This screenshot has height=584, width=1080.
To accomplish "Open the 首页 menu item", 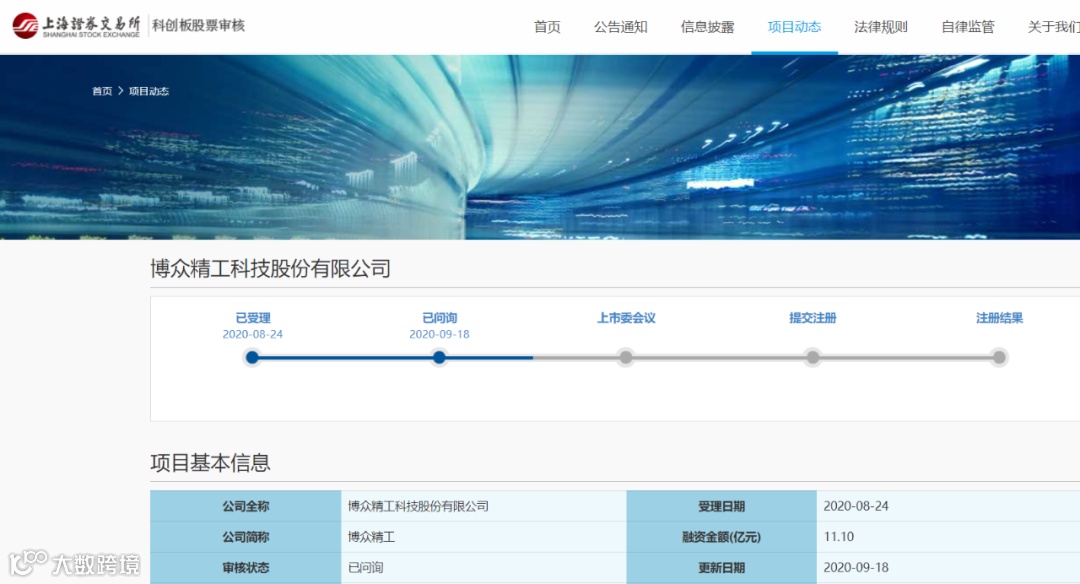I will pos(547,27).
